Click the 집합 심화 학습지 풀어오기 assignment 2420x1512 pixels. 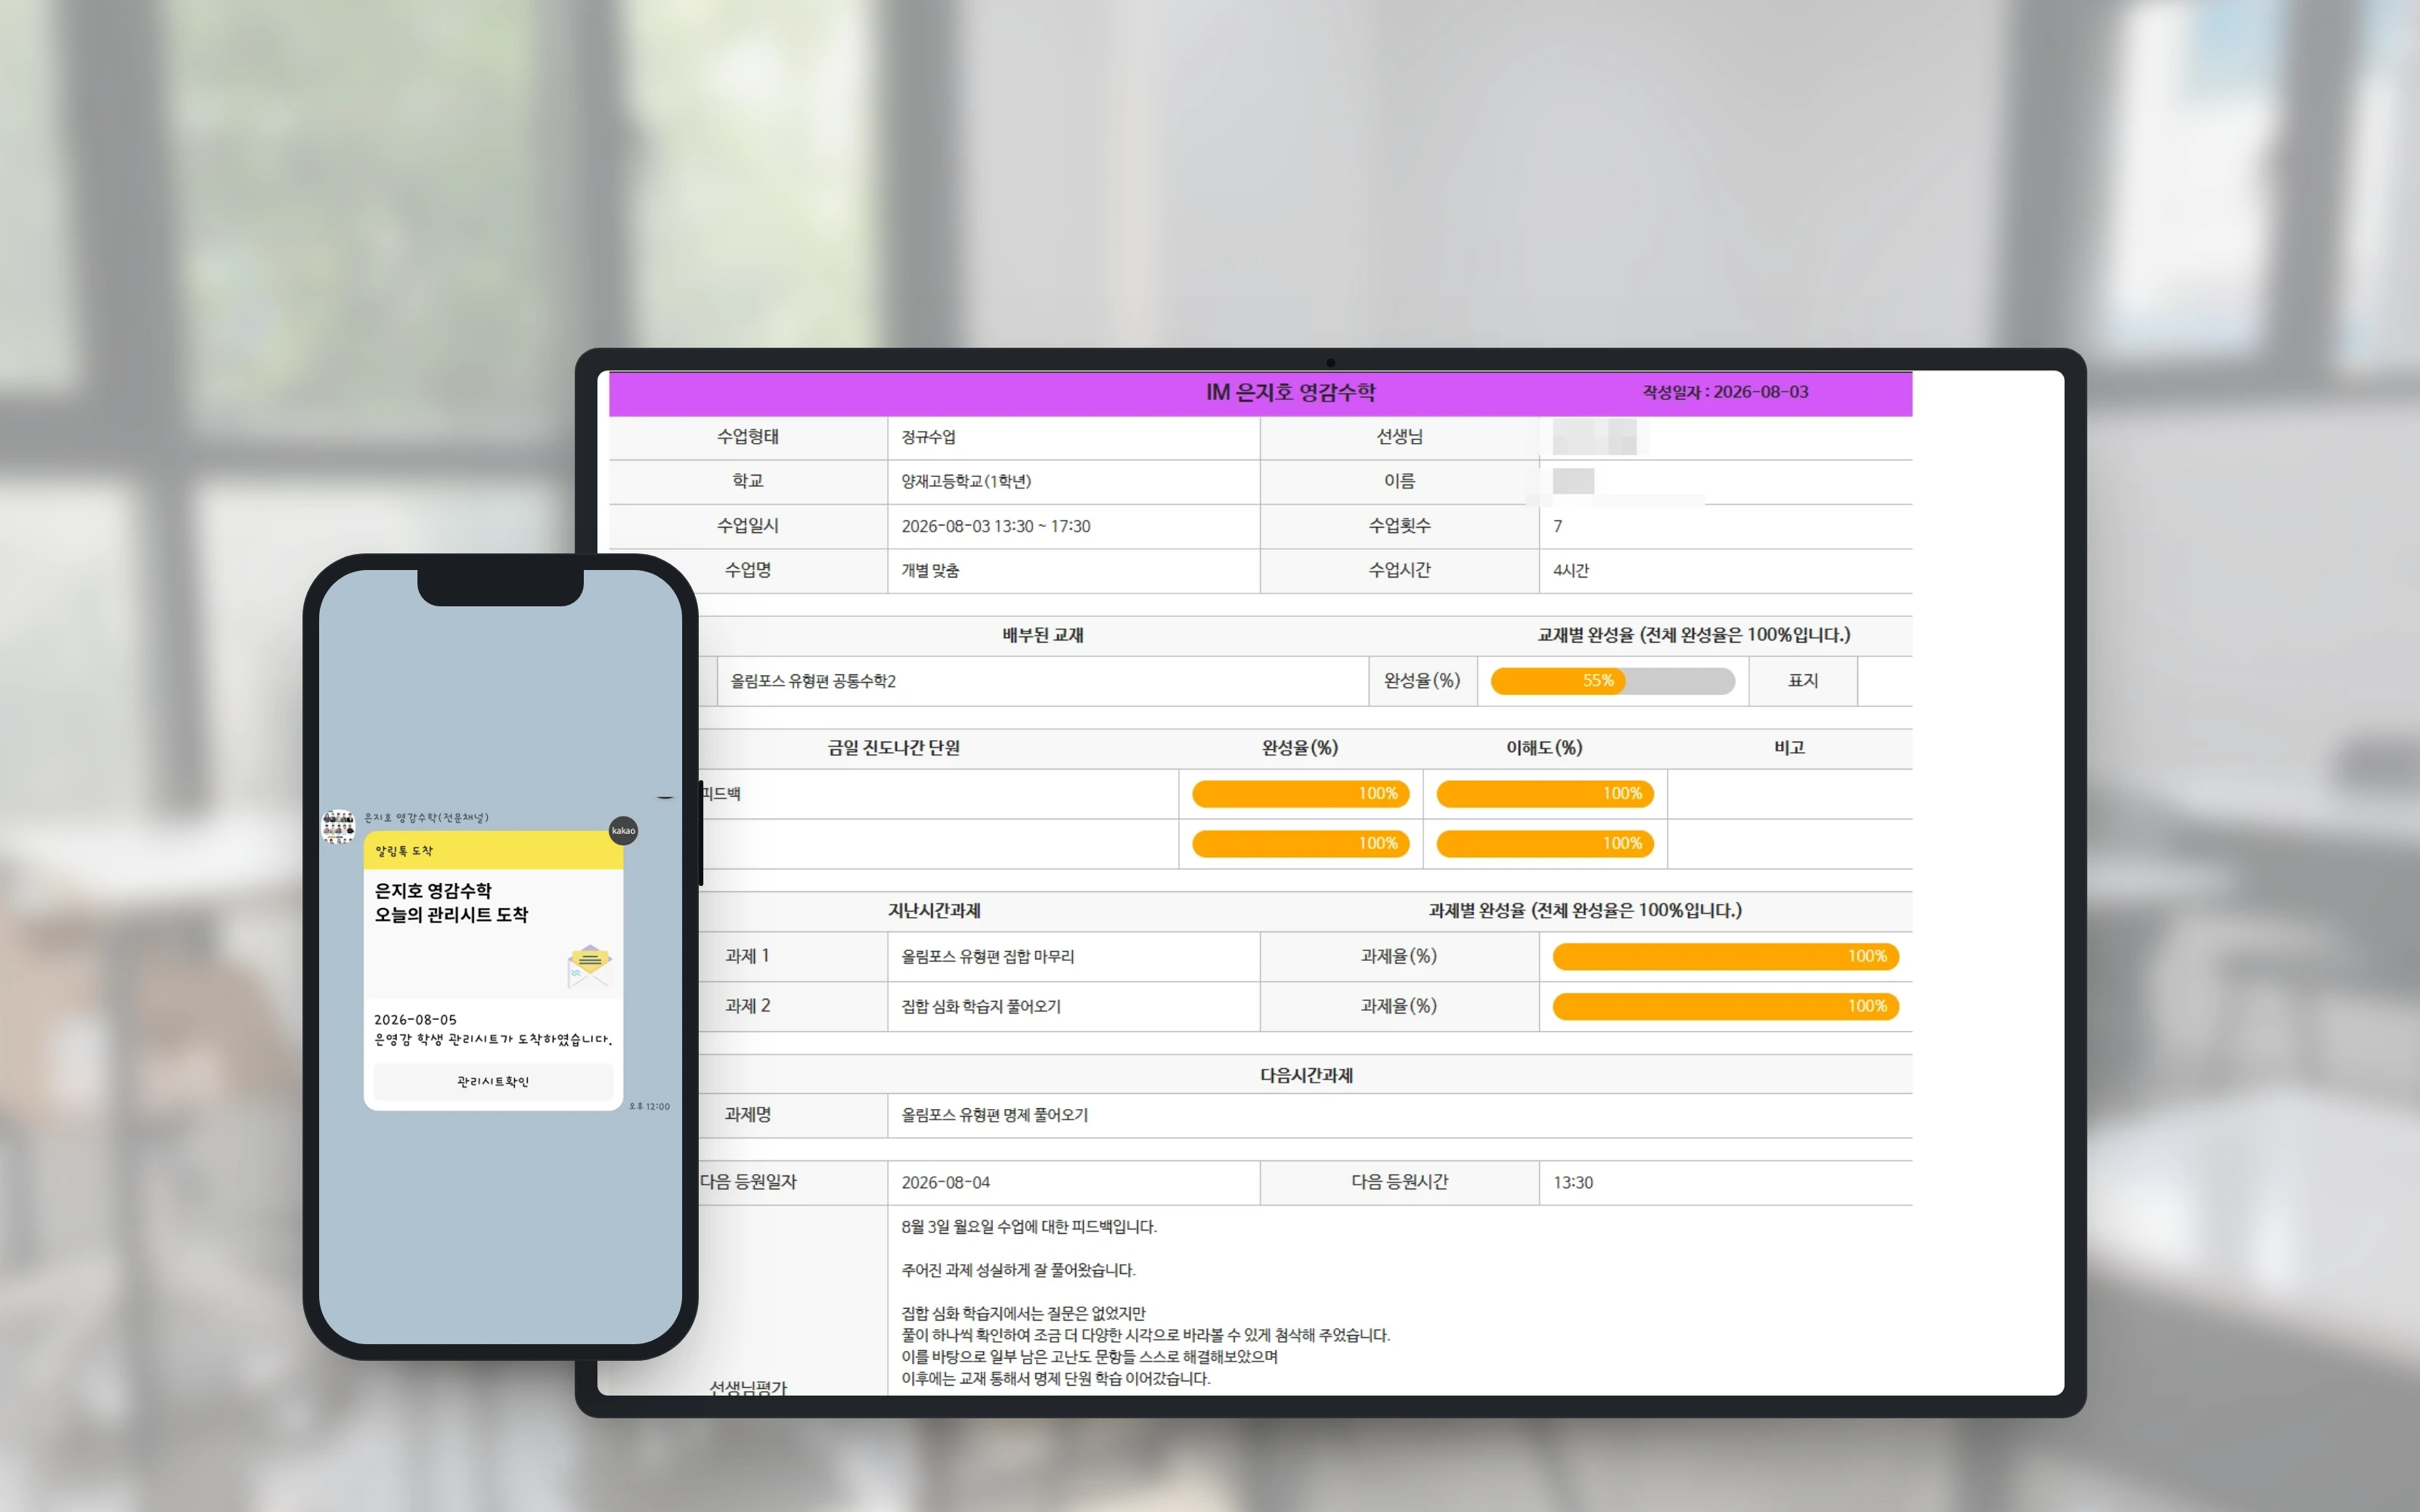click(x=981, y=1006)
